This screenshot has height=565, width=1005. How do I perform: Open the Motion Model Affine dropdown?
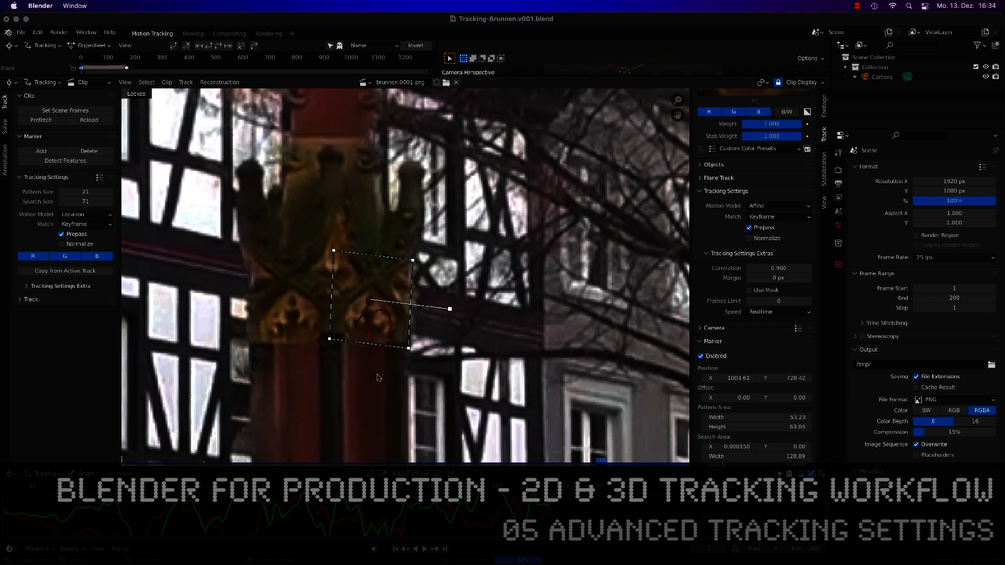(x=778, y=206)
